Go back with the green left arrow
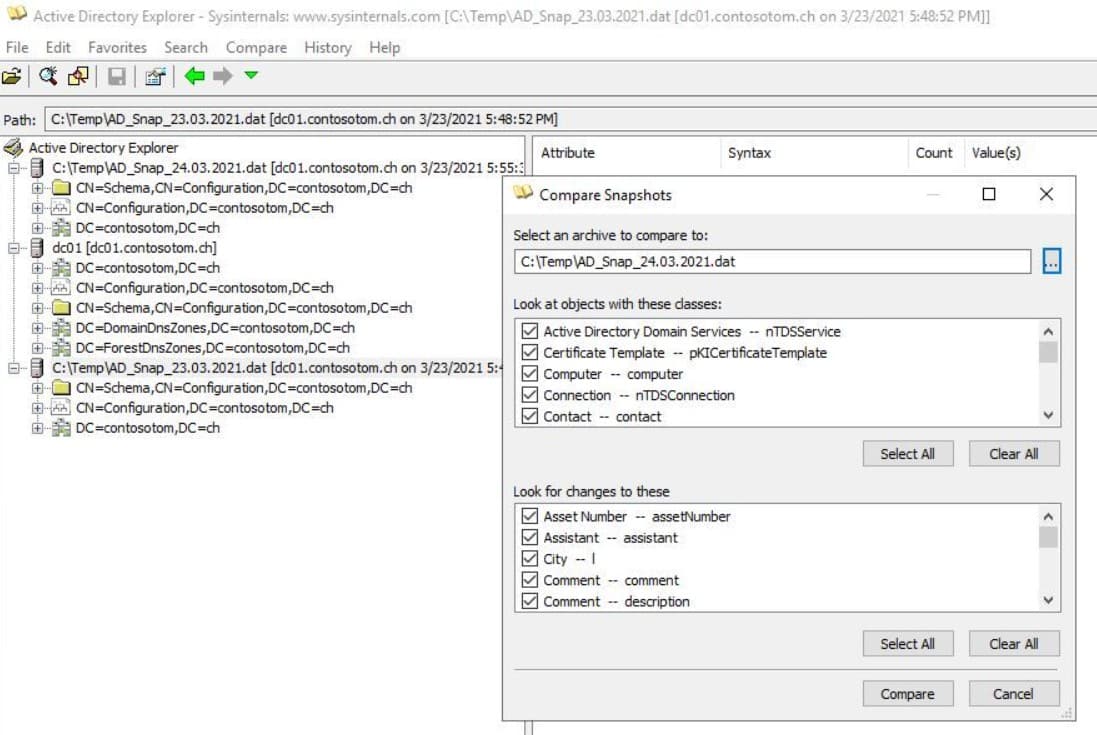Viewport: 1097px width, 735px height. (x=194, y=76)
